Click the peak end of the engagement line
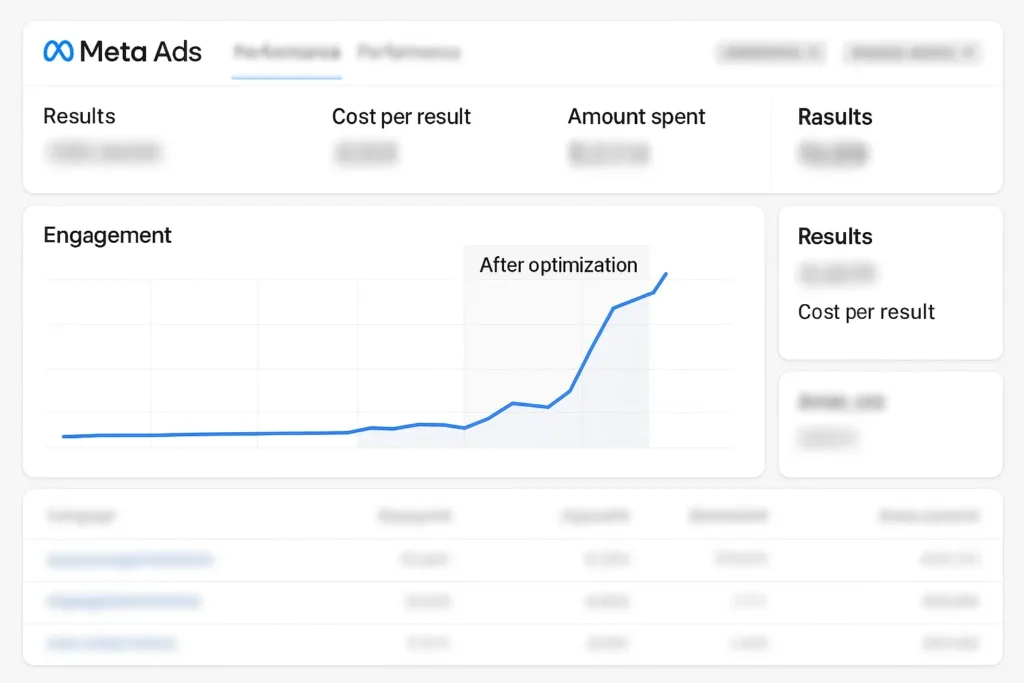 (666, 273)
